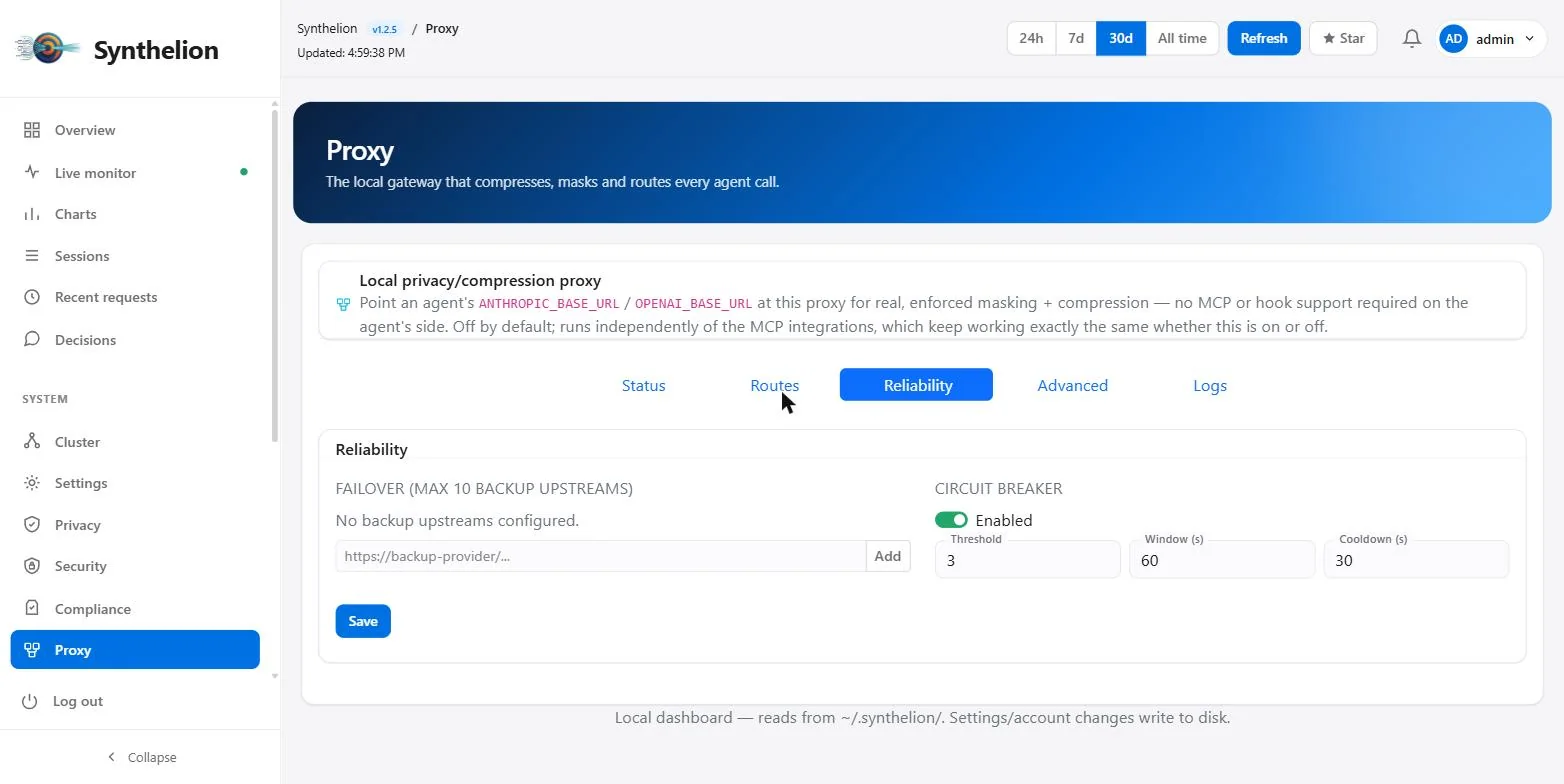
Task: Click the v1.2.5 version badge
Action: tap(385, 29)
